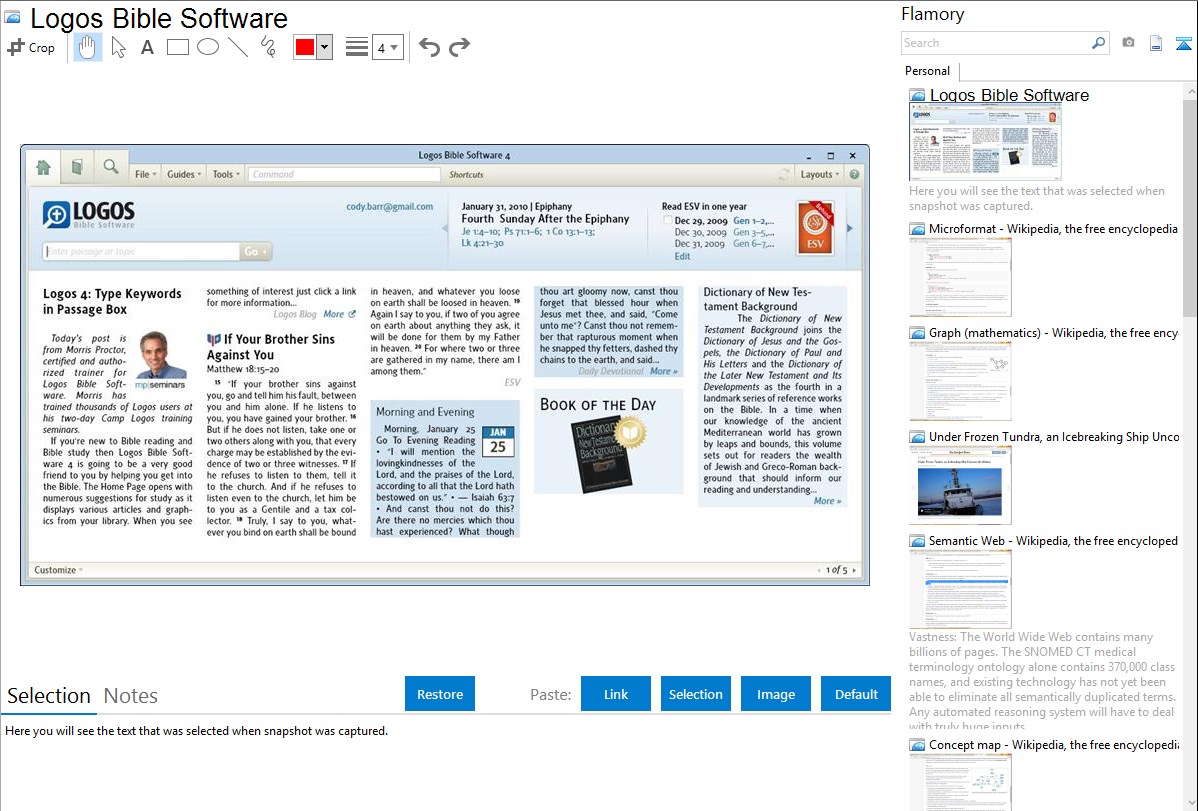Select the arrow pointer tool
Viewport: 1198px width, 811px height.
click(118, 47)
